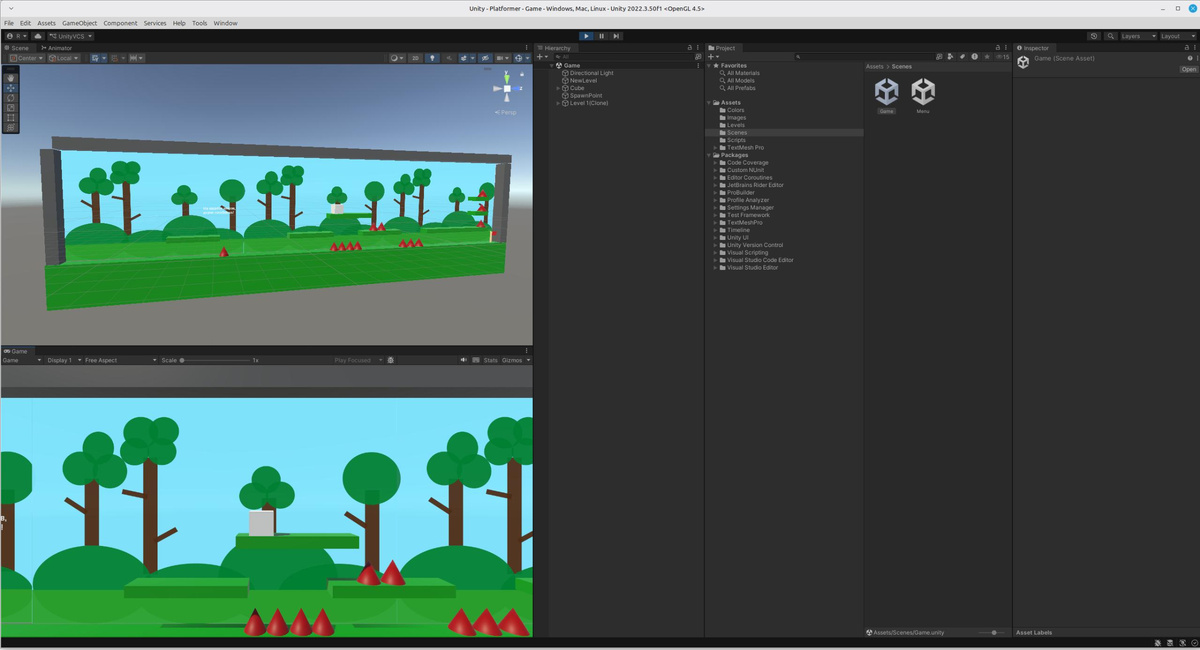This screenshot has width=1200, height=650.
Task: Click Search by Label icon in Project
Action: (962, 57)
